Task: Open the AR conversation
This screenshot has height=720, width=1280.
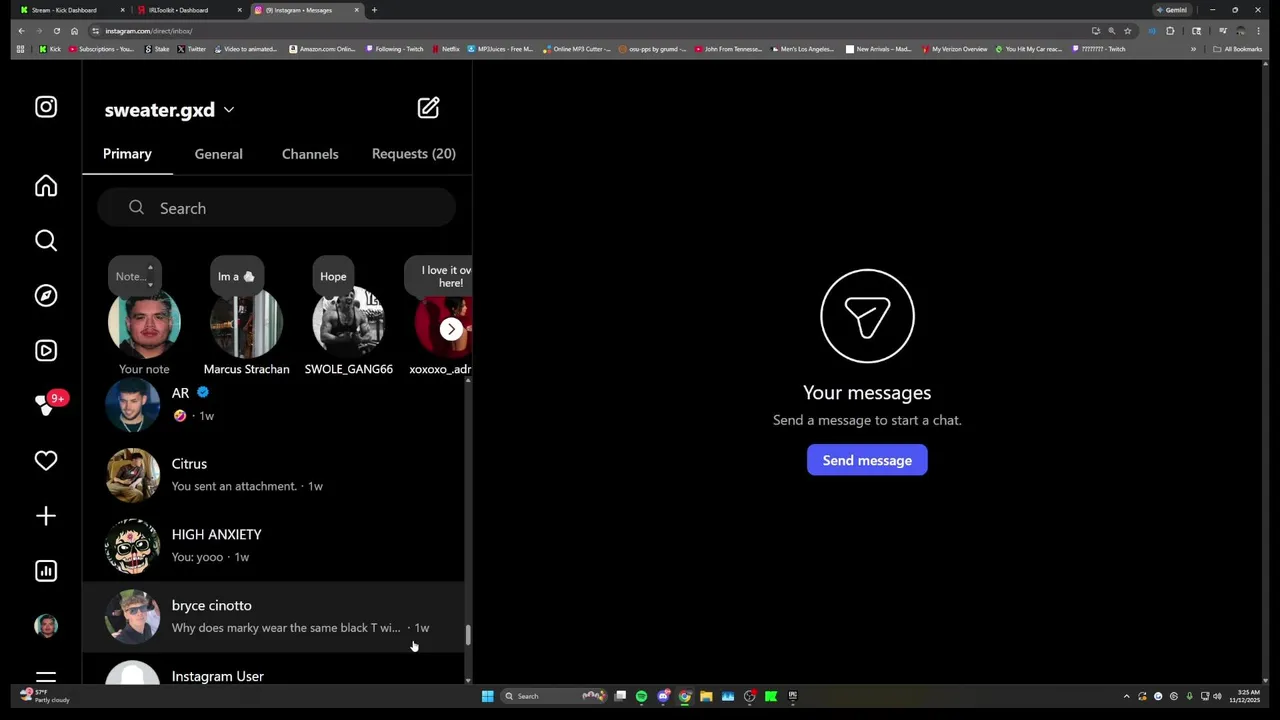Action: point(273,404)
